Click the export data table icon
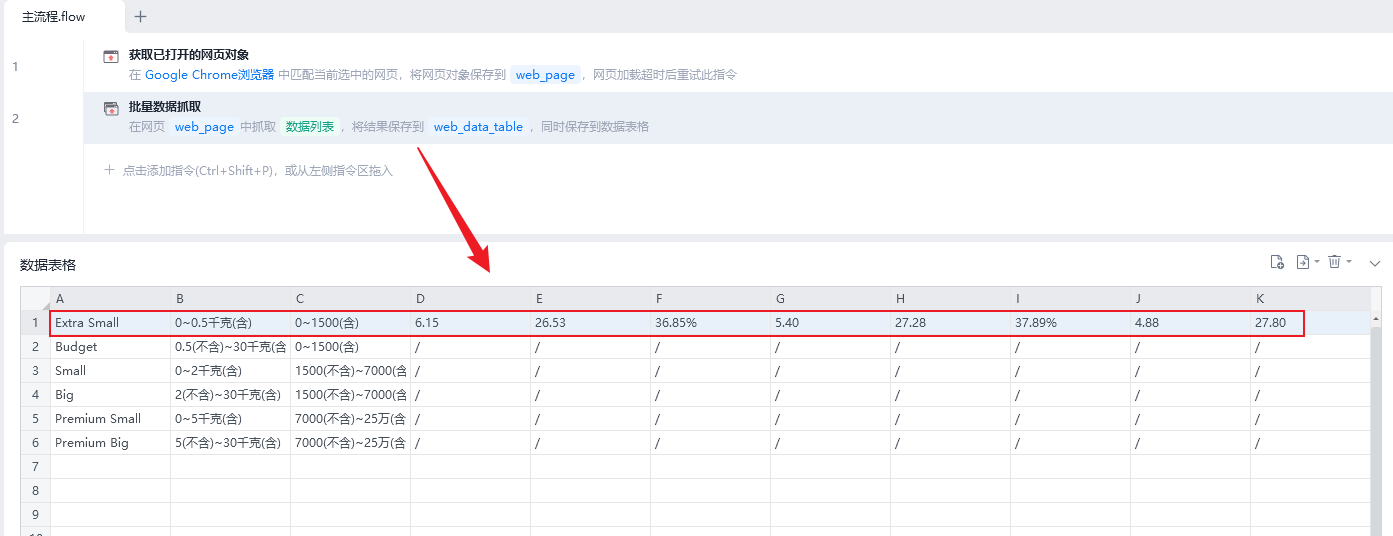 coord(1303,262)
